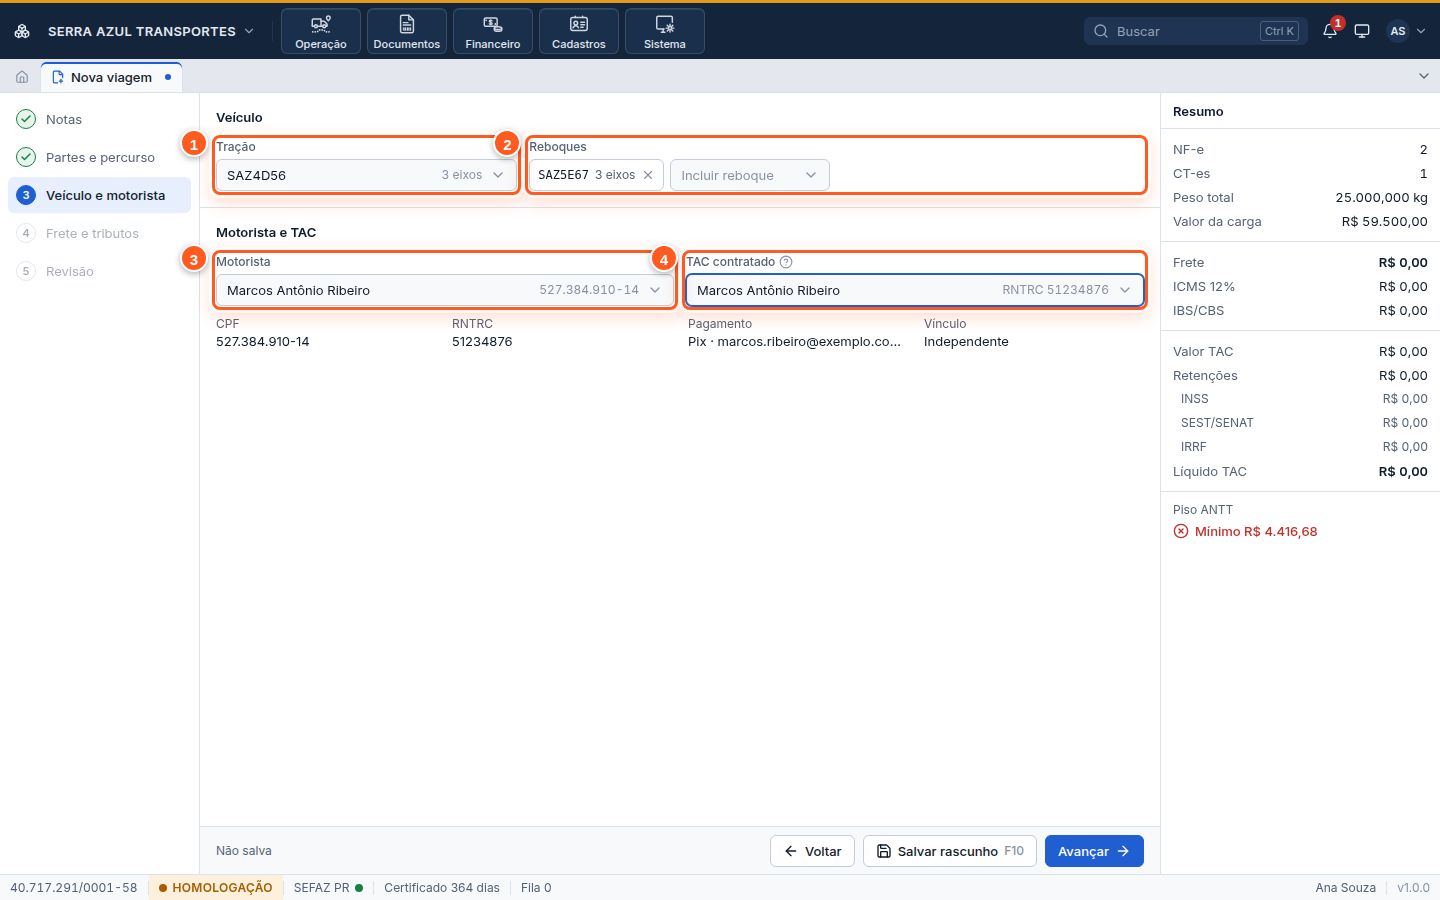Screen dimensions: 1440x900
Task: Click the Pix payment email value
Action: [795, 342]
